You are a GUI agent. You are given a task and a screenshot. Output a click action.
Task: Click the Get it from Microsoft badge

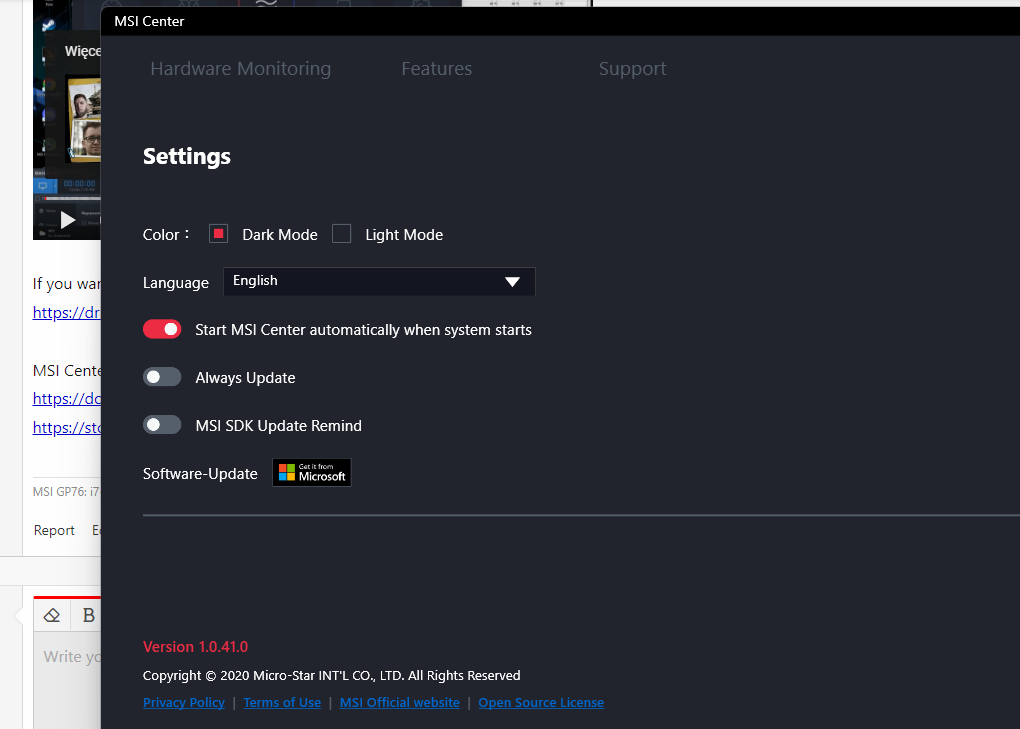click(x=312, y=473)
